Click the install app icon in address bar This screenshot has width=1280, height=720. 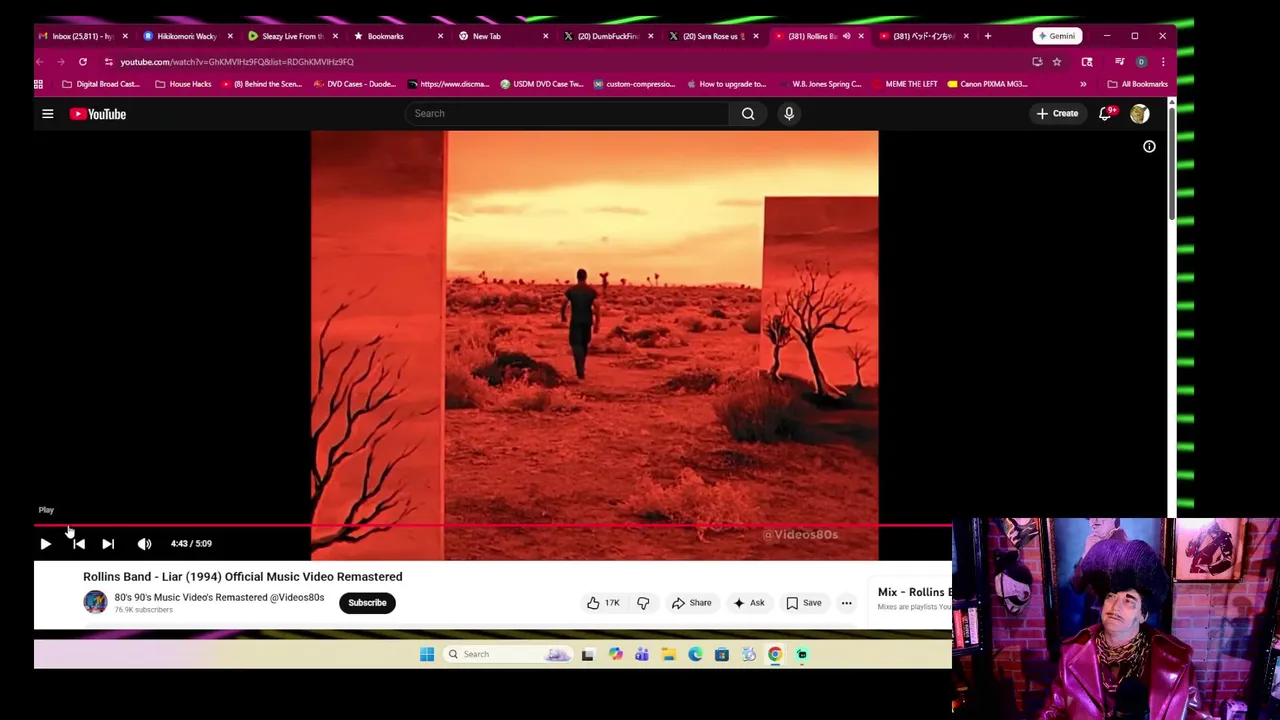pyautogui.click(x=1037, y=62)
